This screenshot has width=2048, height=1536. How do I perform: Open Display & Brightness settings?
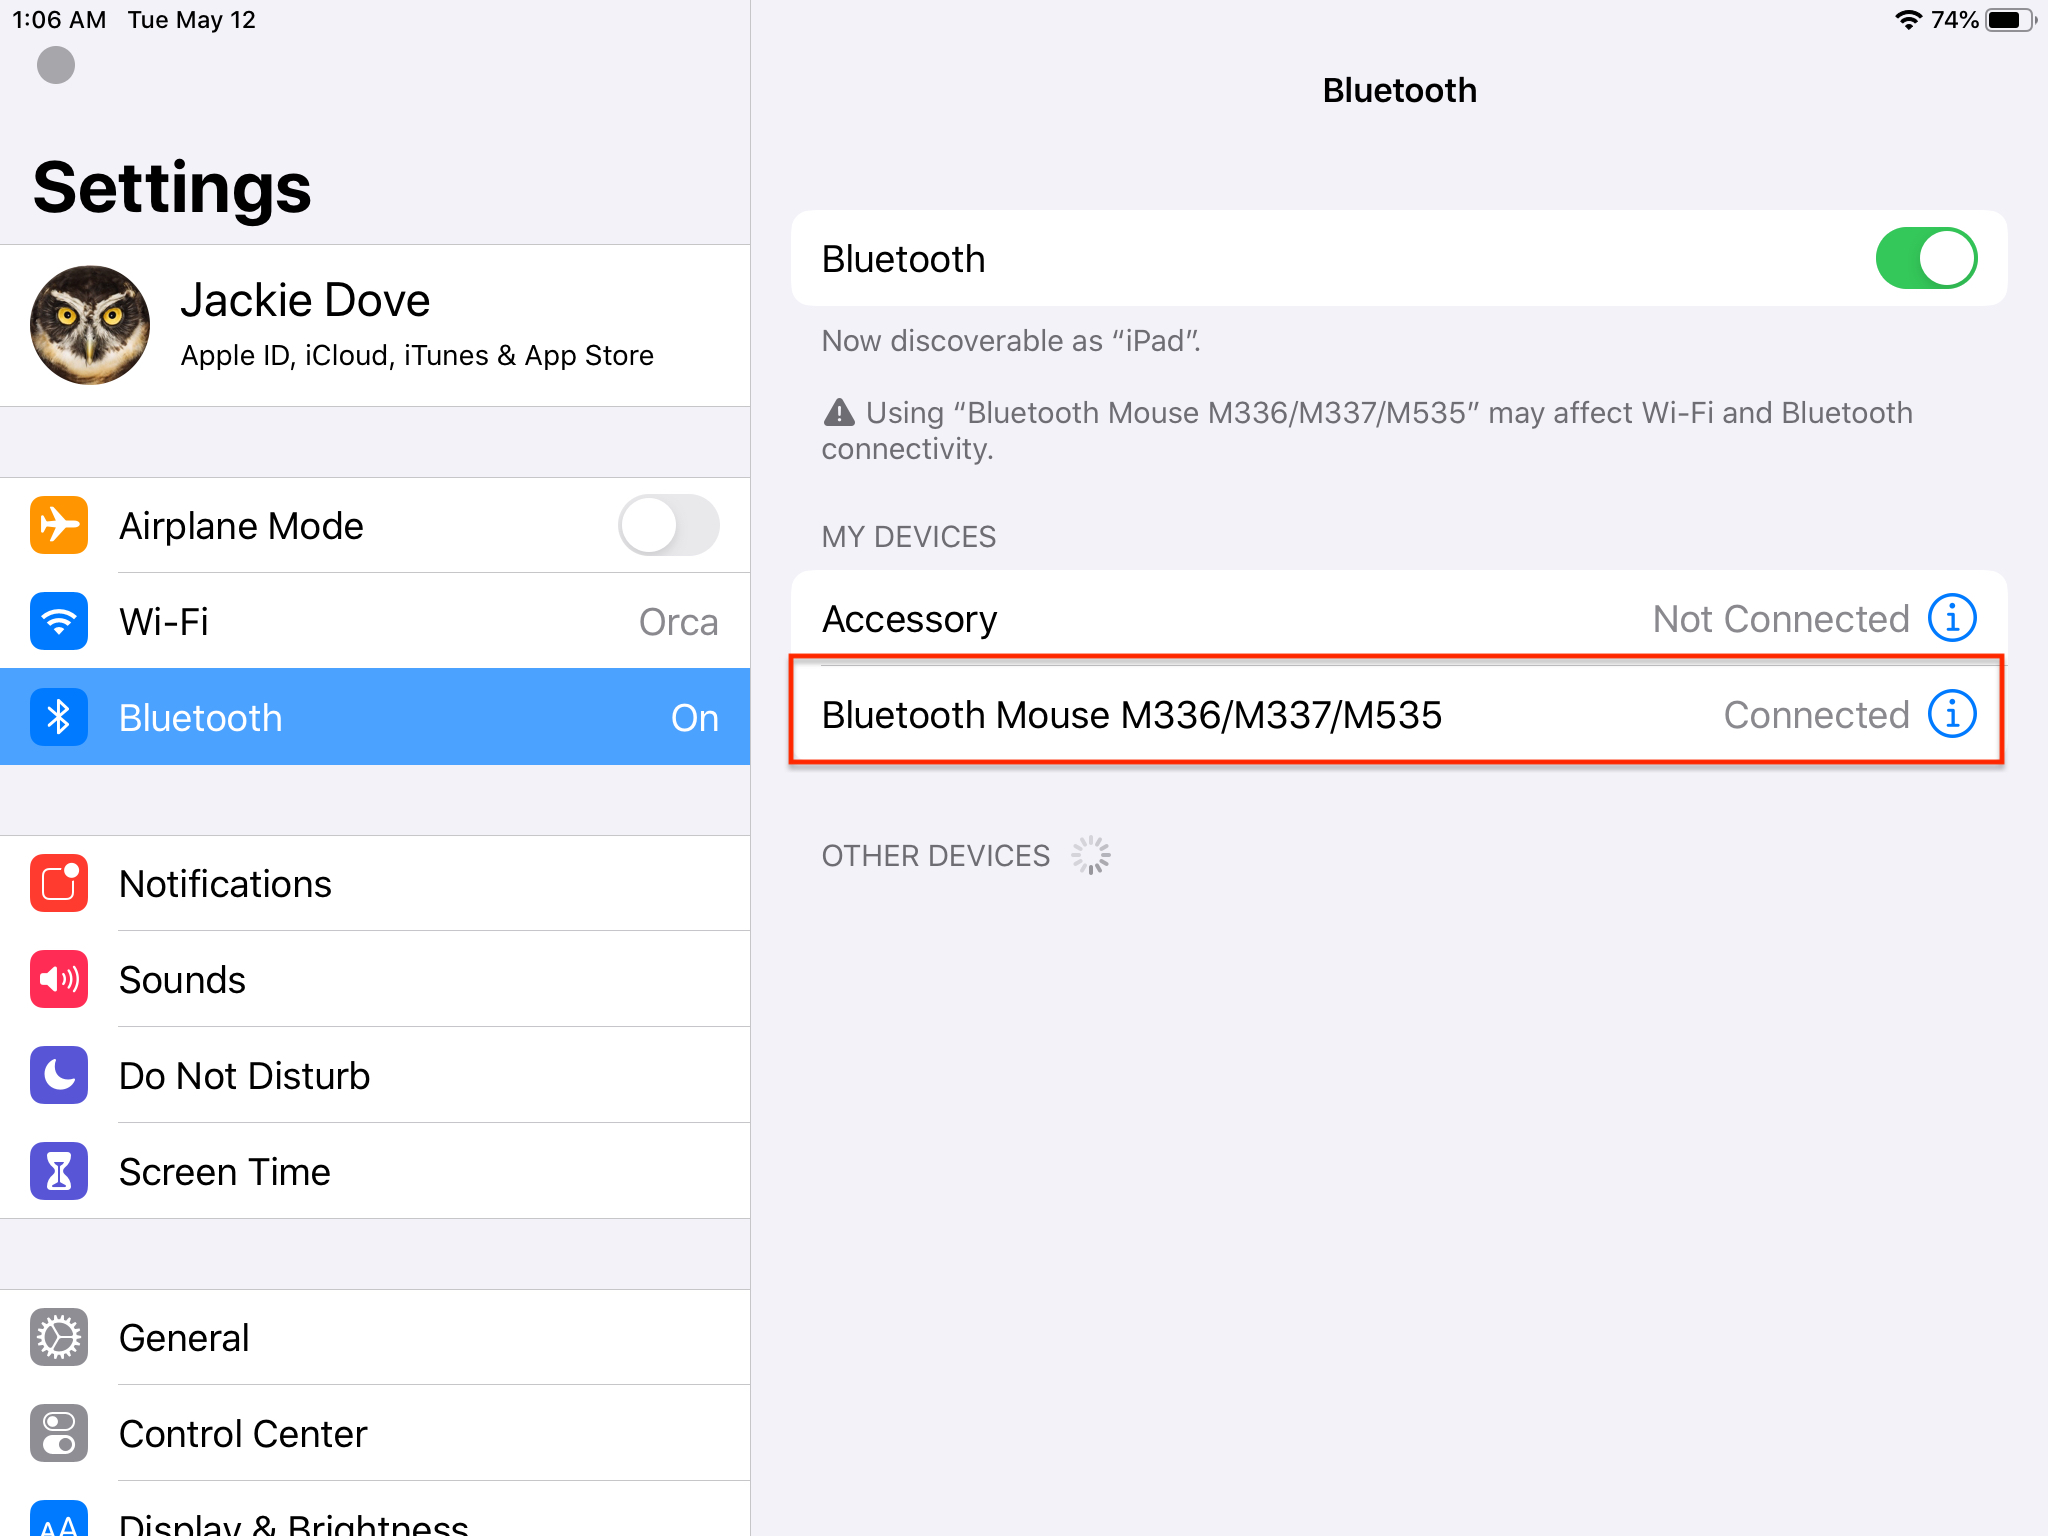tap(375, 1510)
